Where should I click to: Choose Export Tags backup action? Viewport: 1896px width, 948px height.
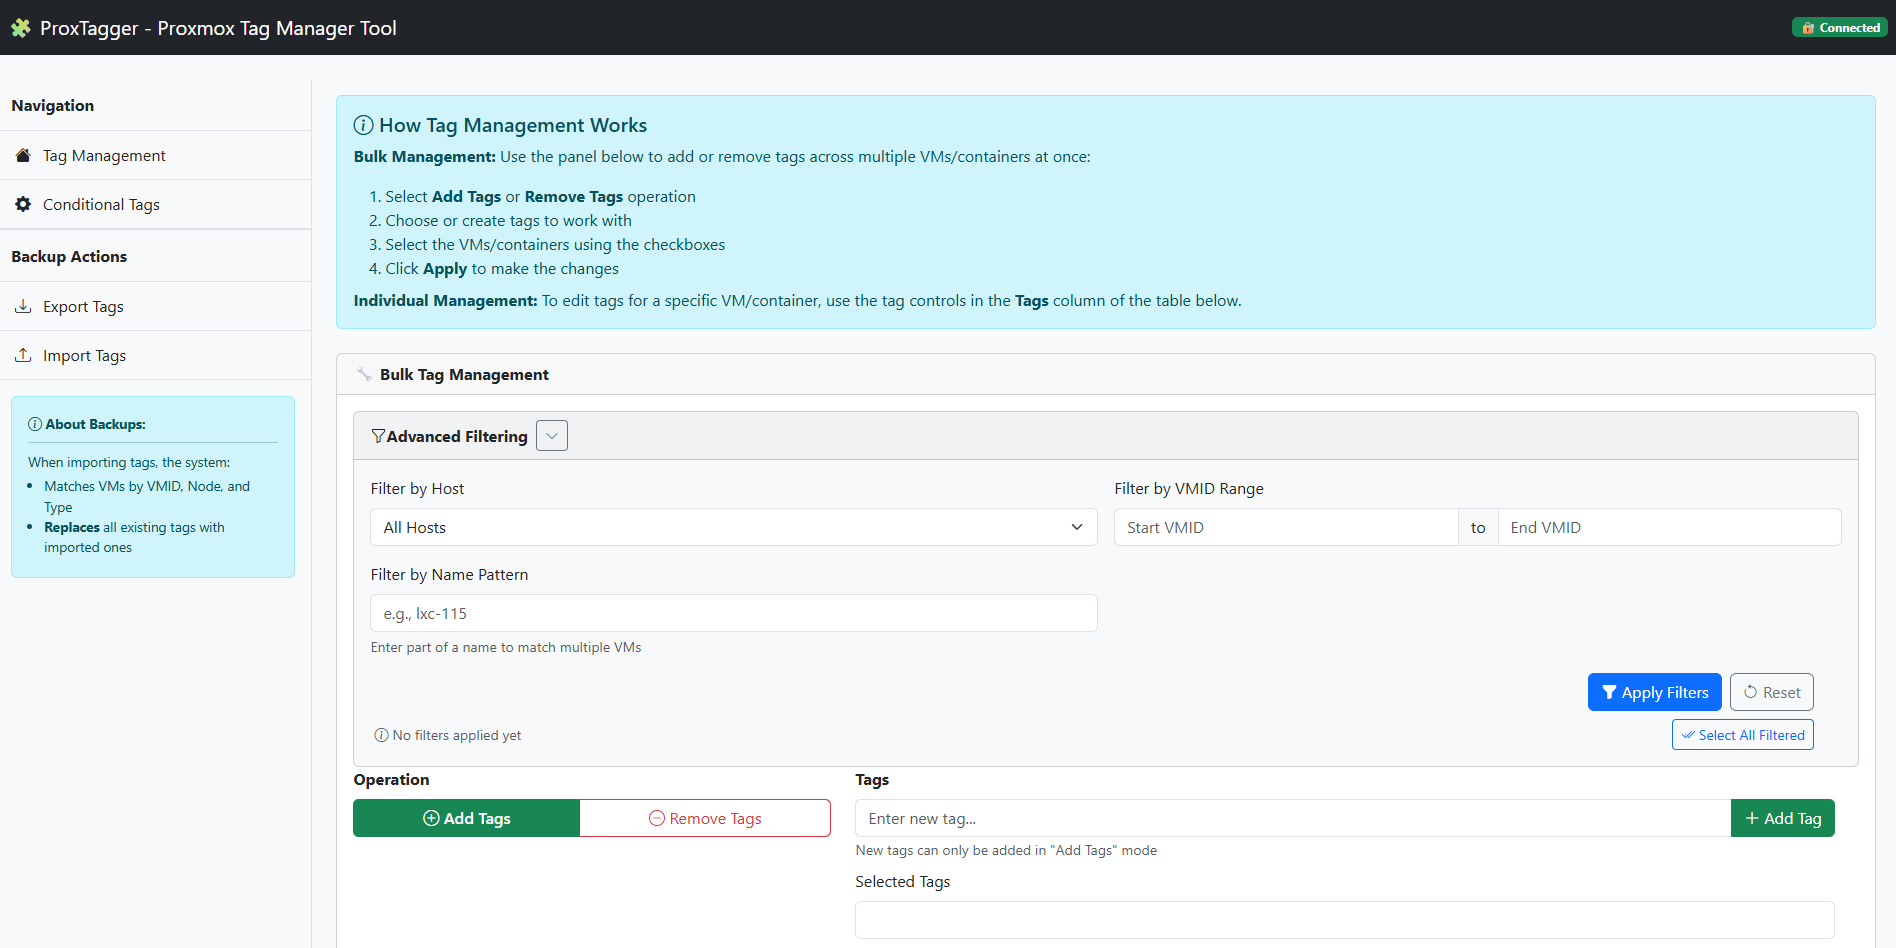point(155,306)
